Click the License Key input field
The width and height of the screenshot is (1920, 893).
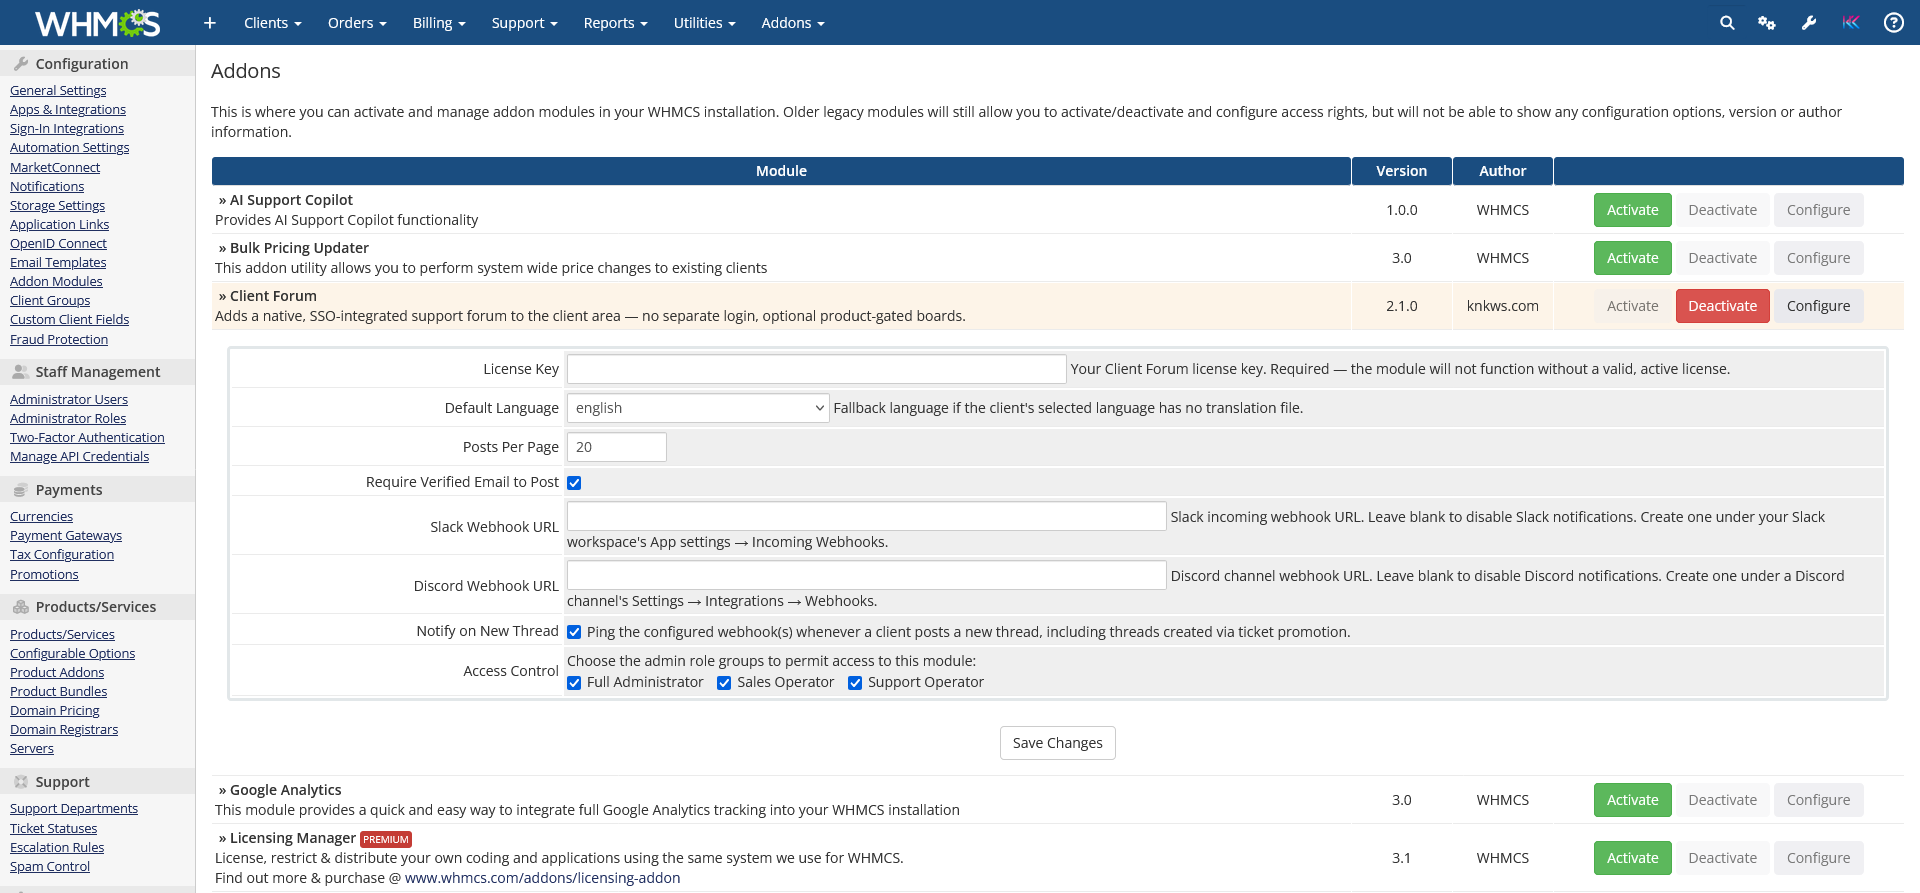pyautogui.click(x=816, y=369)
